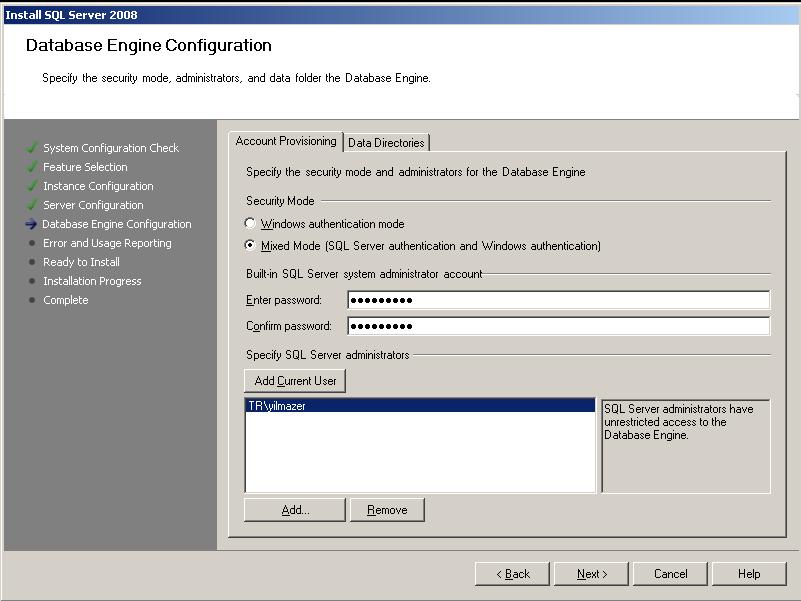Click Installation Progress step label
Image resolution: width=801 pixels, height=601 pixels.
(92, 281)
